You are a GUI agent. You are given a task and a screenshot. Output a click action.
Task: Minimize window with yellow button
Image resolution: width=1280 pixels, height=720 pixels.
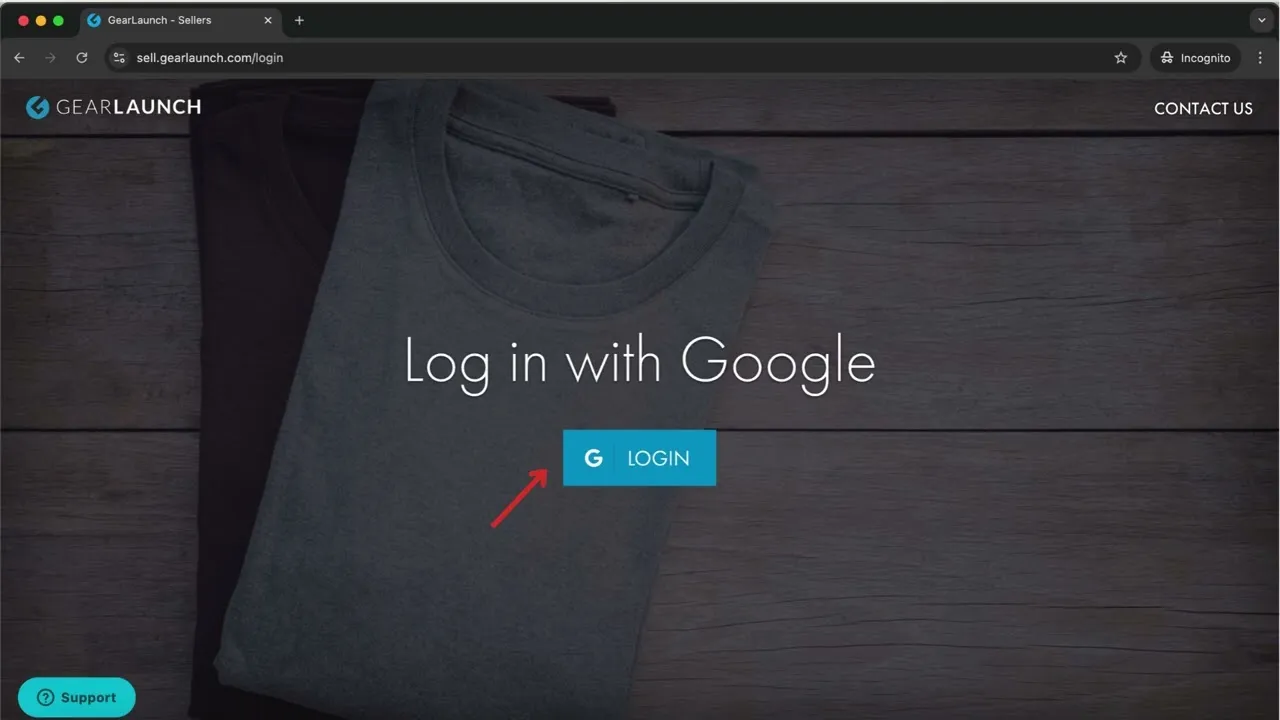41,20
